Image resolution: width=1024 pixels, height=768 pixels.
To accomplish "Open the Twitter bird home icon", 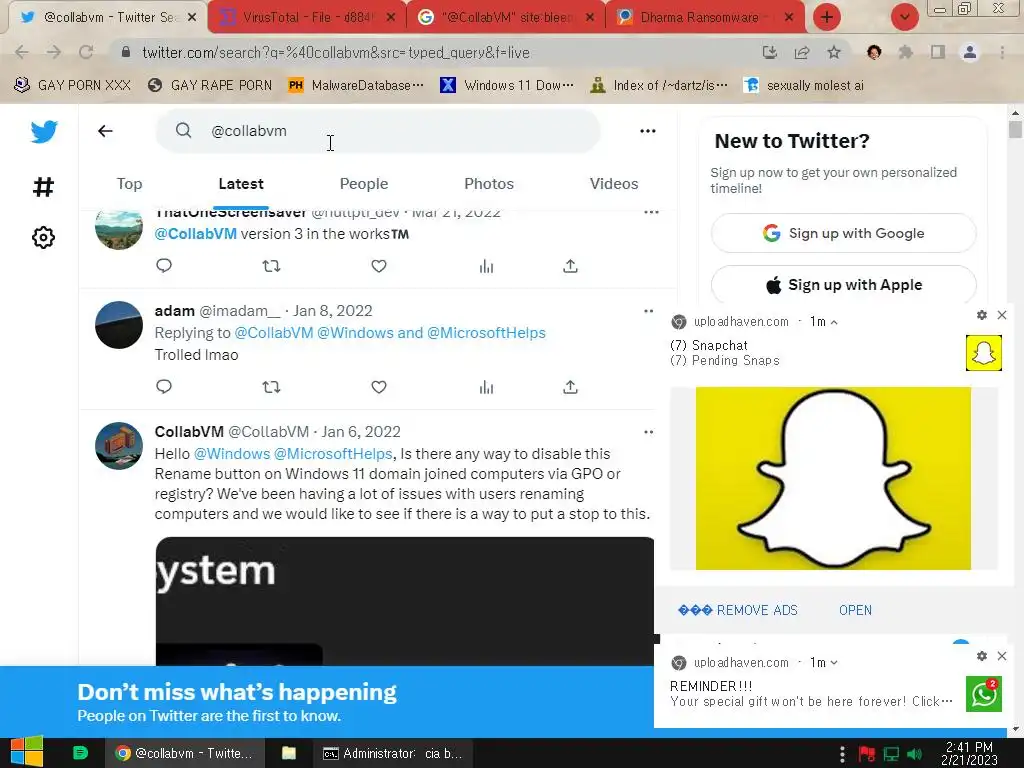I will point(44,132).
